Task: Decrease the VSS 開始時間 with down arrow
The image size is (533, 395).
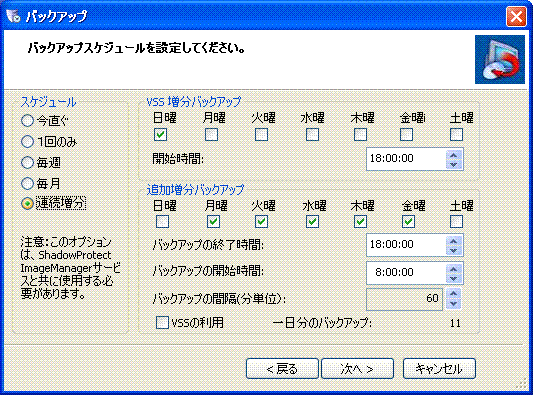Action: [x=453, y=165]
